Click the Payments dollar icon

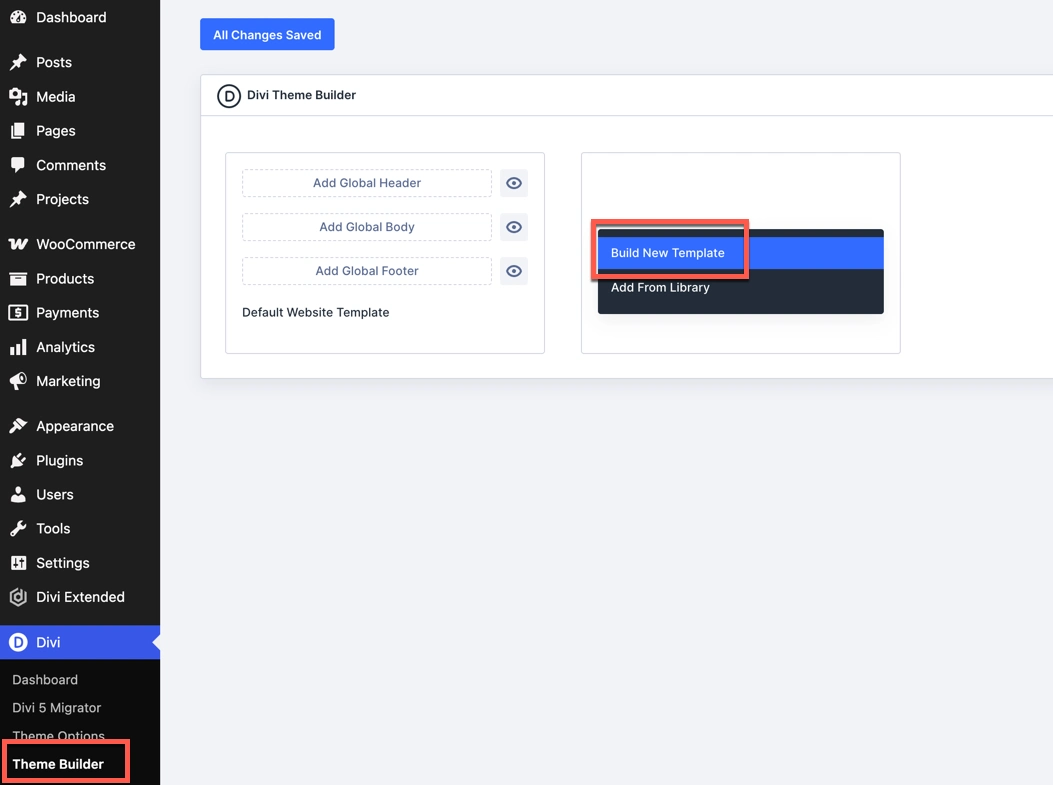pos(18,313)
